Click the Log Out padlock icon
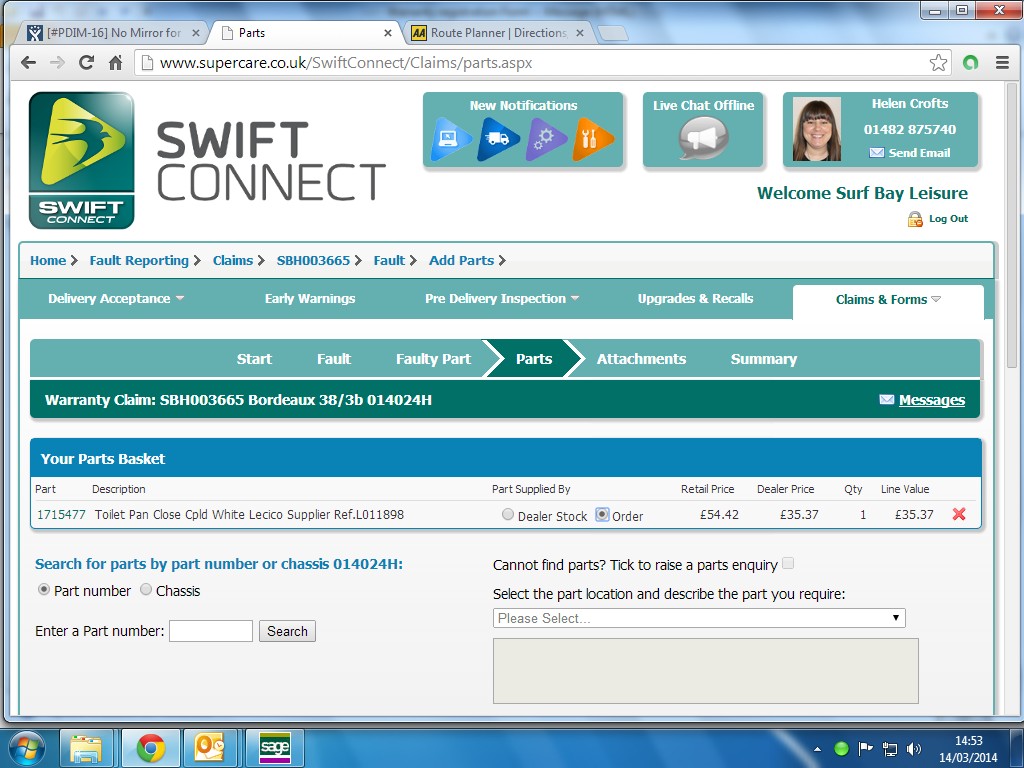 pyautogui.click(x=915, y=219)
